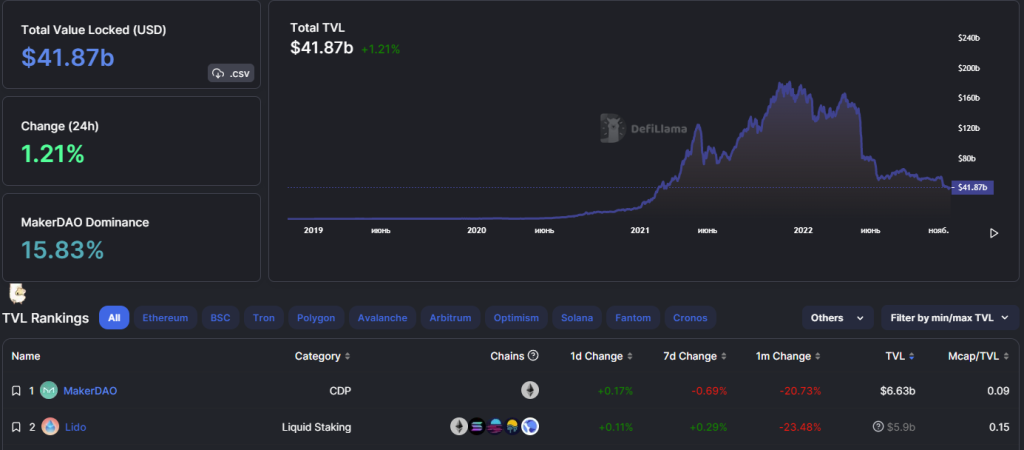This screenshot has height=450, width=1024.
Task: Filter rankings by Fantom
Action: [633, 318]
